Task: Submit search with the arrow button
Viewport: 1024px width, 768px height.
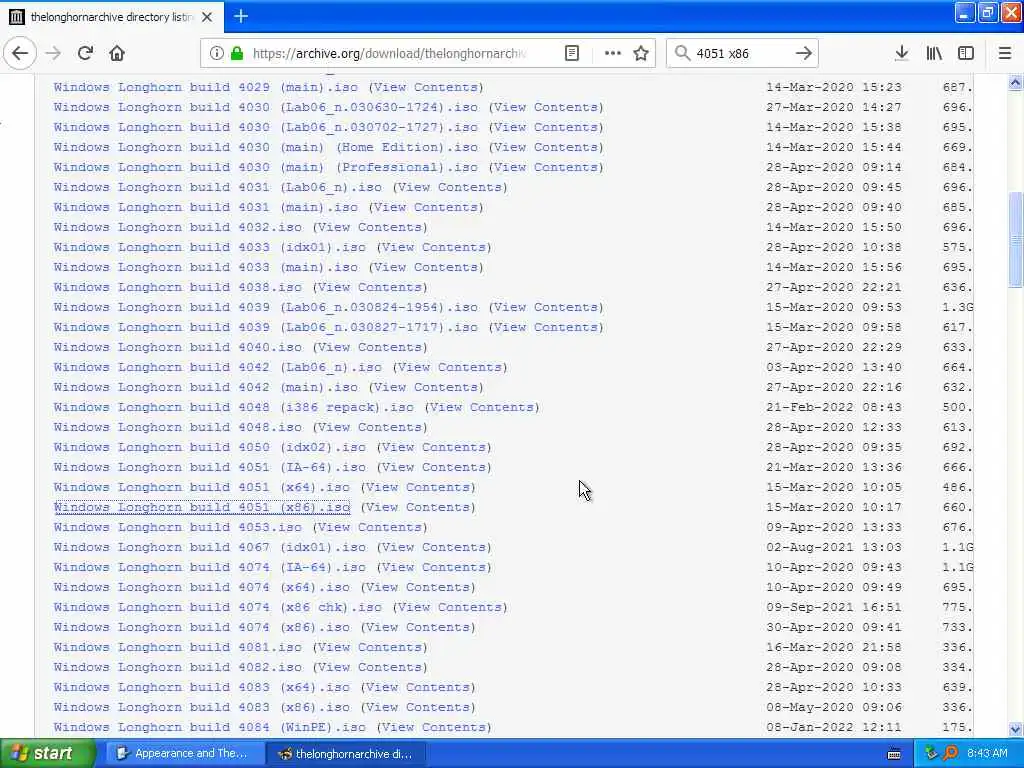Action: pyautogui.click(x=804, y=53)
